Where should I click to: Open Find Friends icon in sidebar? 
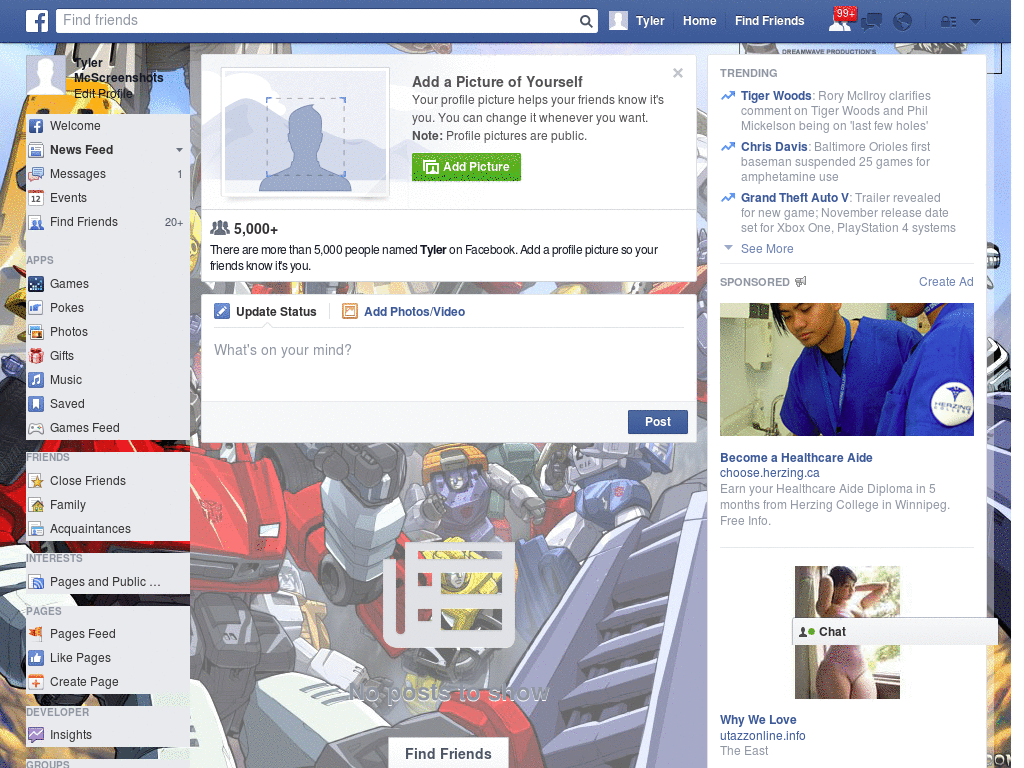coord(37,222)
